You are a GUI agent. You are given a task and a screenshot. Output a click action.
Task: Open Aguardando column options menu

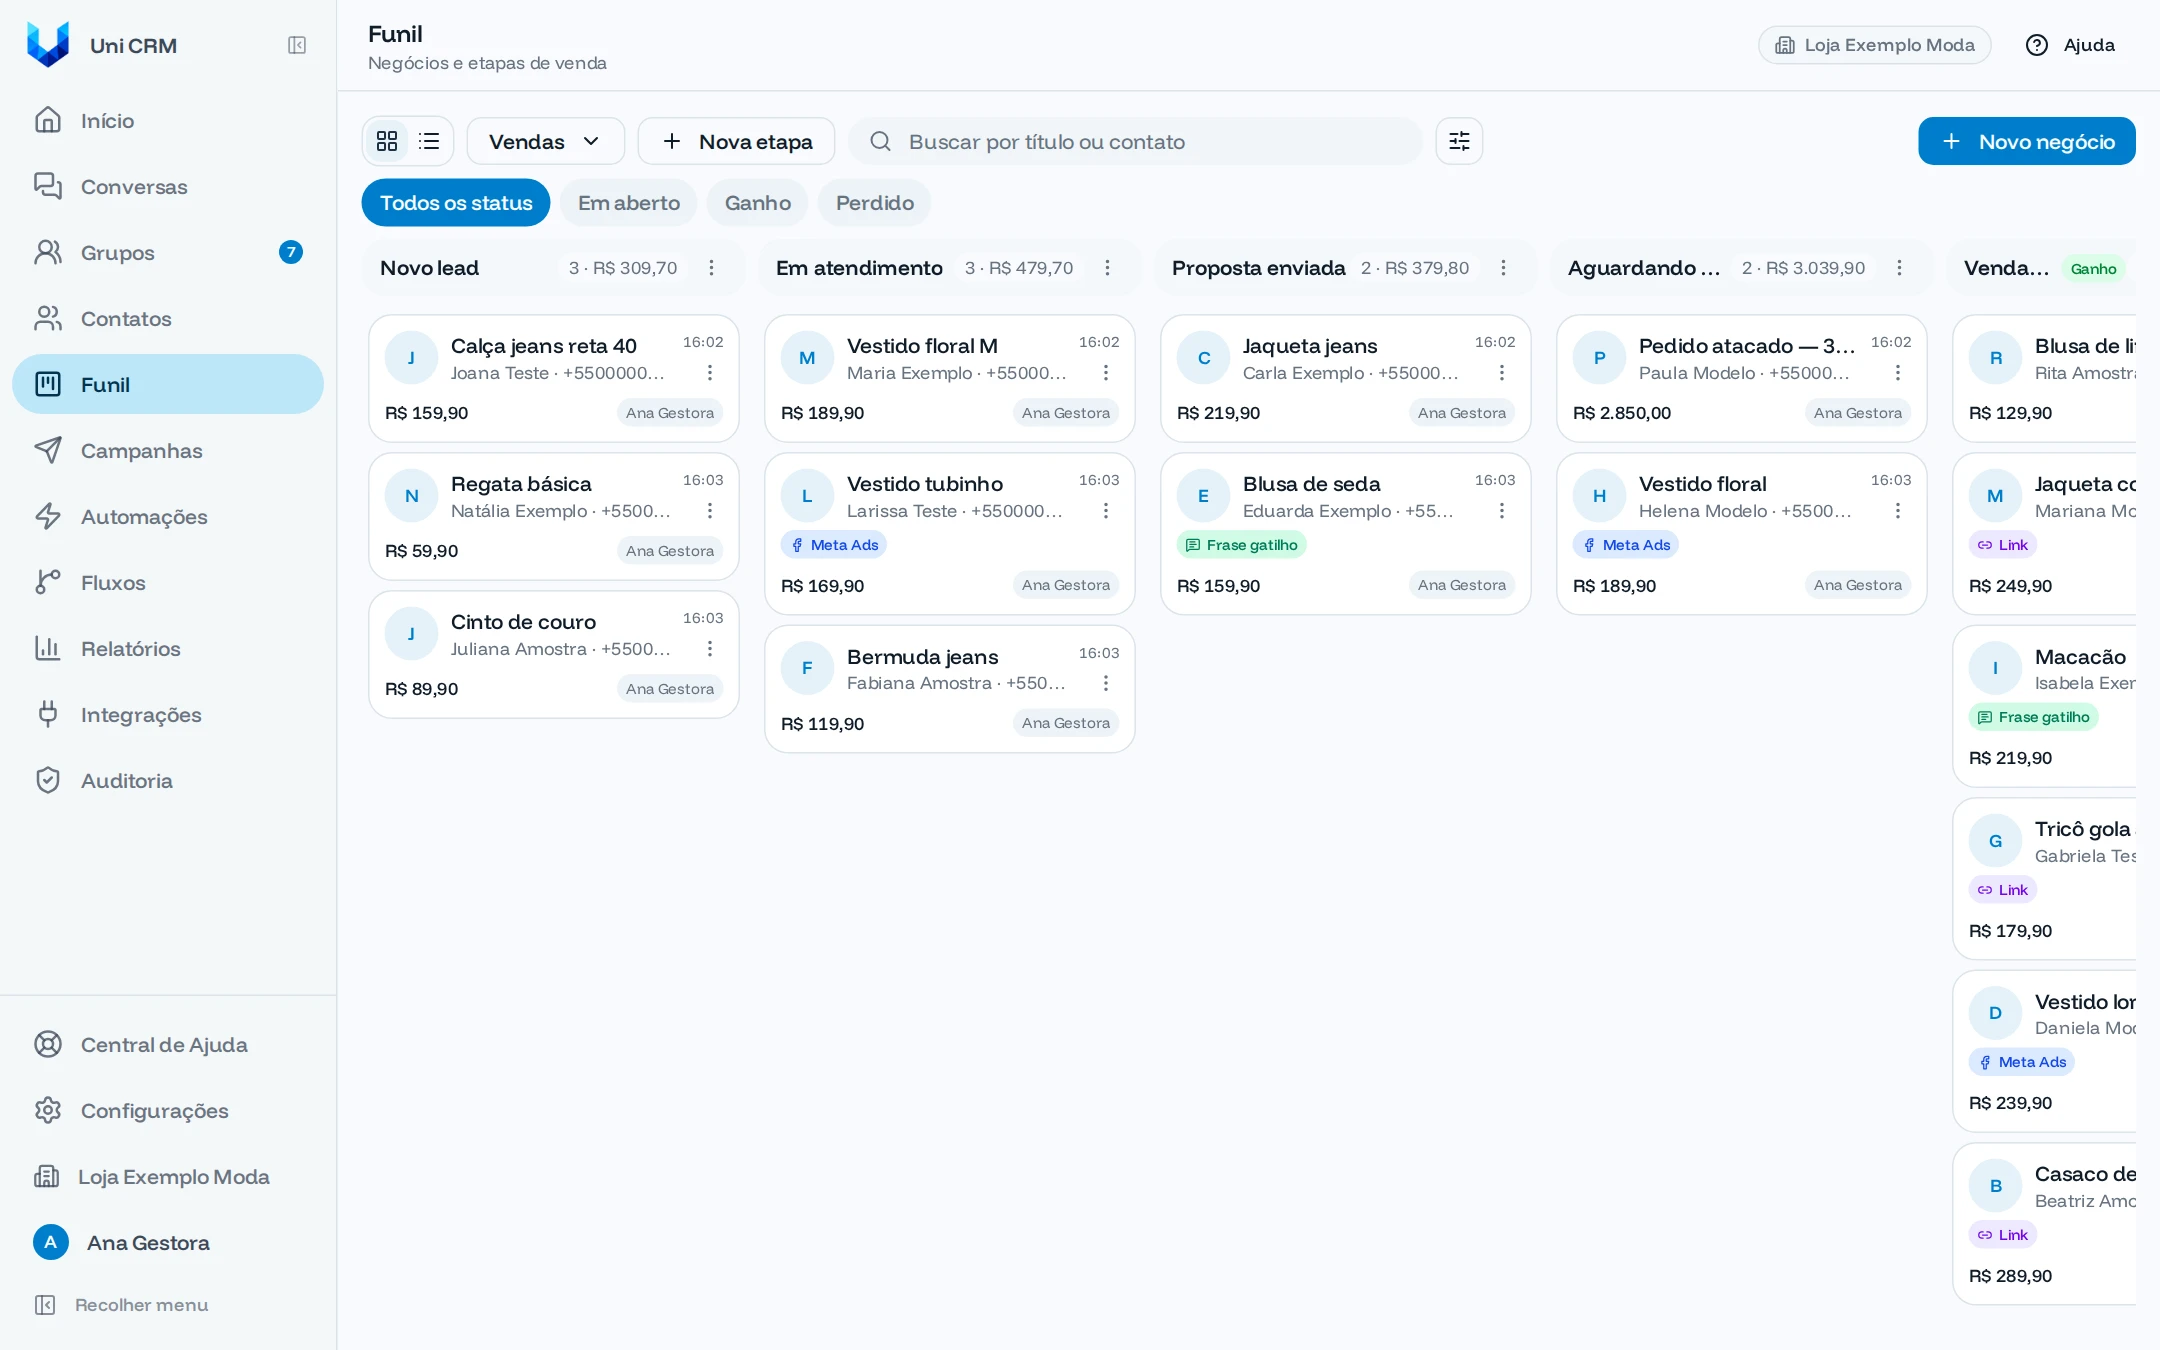pyautogui.click(x=1899, y=268)
